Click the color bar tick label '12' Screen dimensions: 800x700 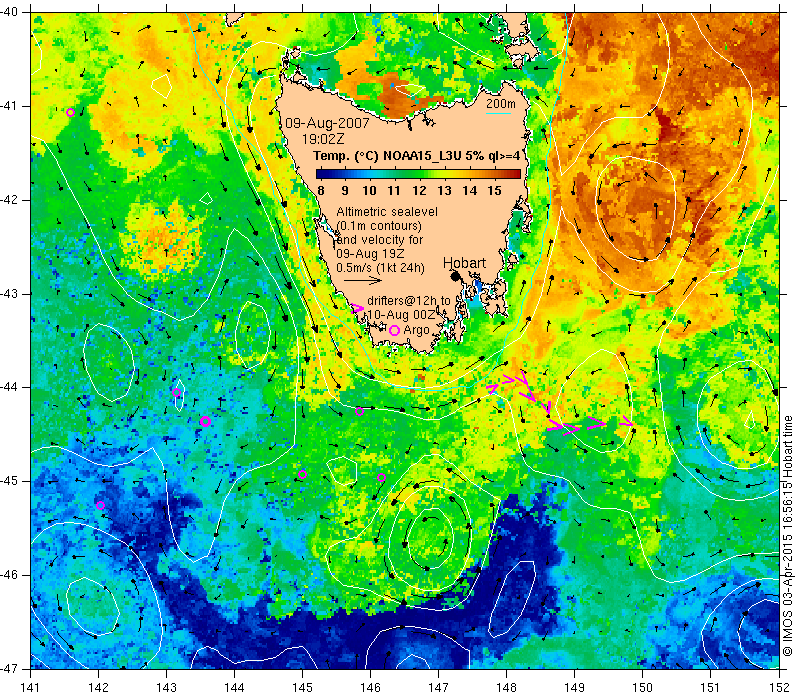pos(419,191)
